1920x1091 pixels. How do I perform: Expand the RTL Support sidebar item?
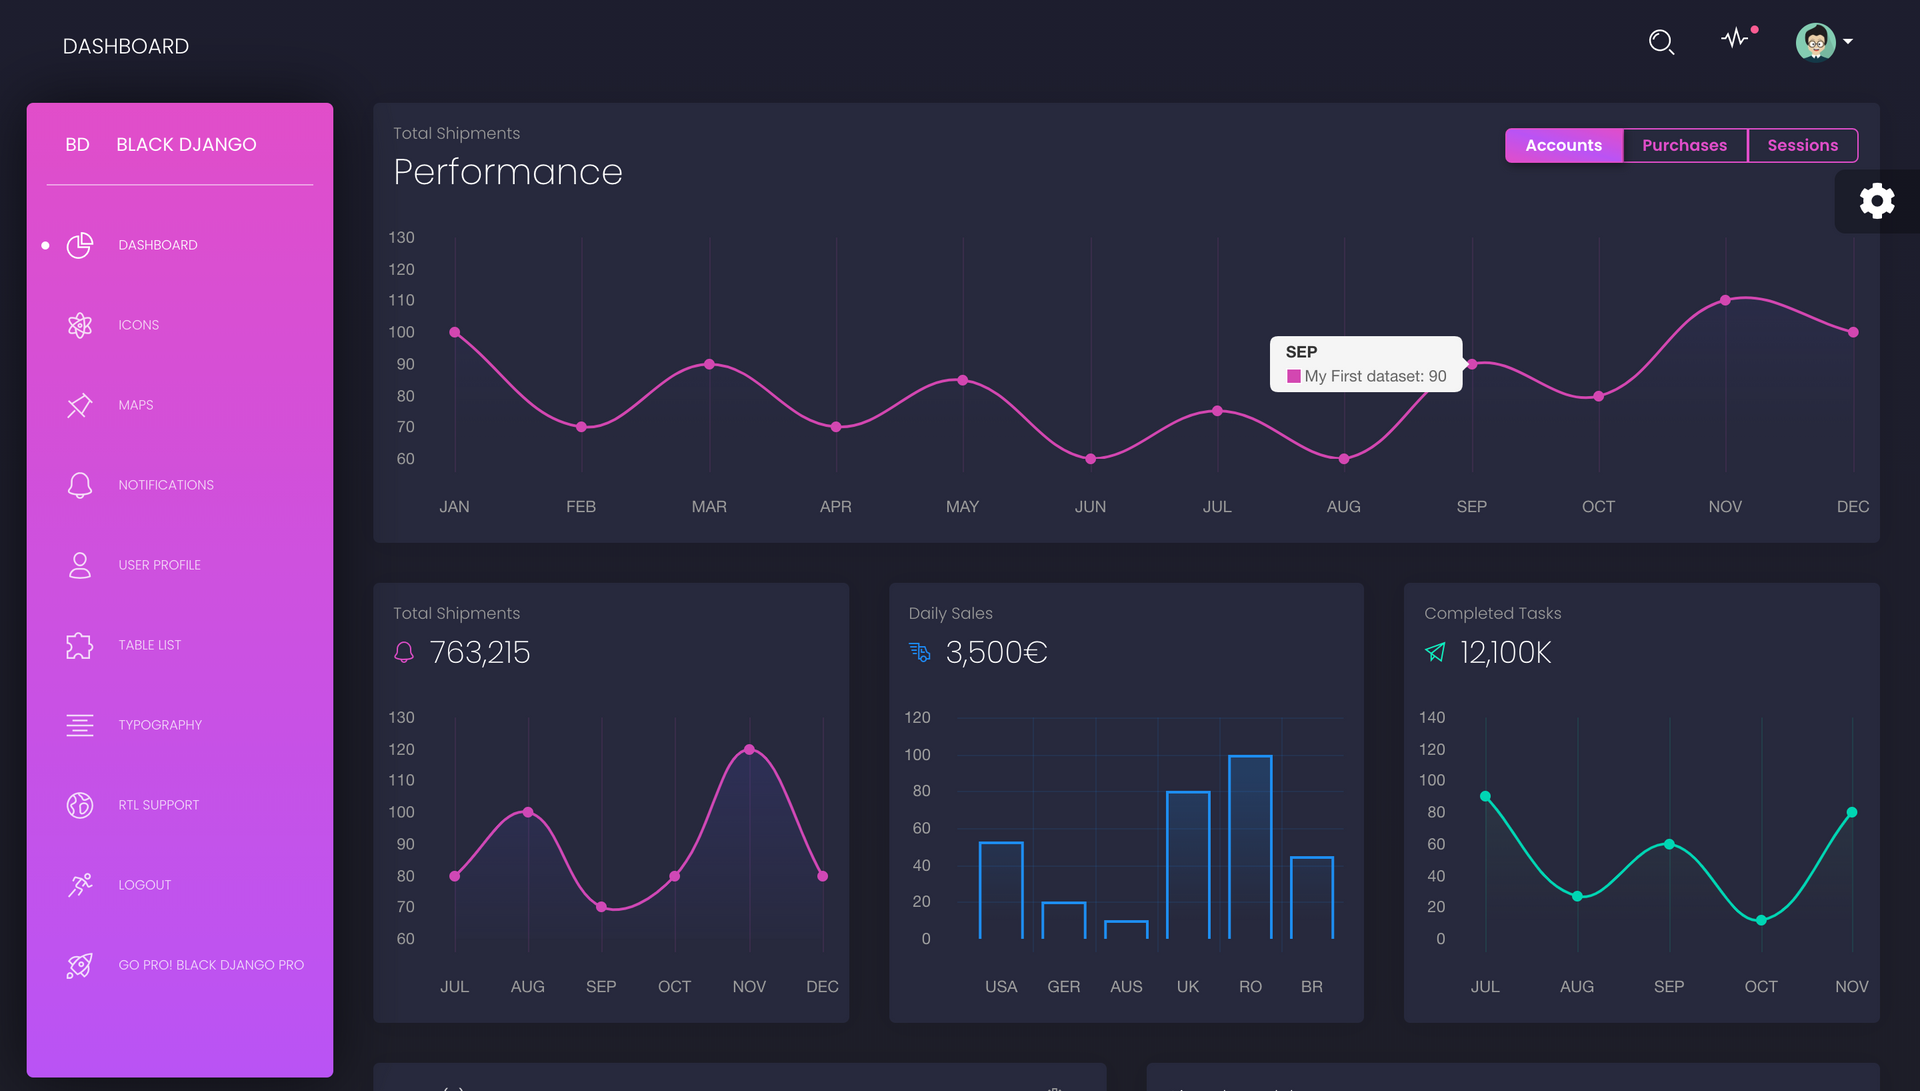coord(79,805)
